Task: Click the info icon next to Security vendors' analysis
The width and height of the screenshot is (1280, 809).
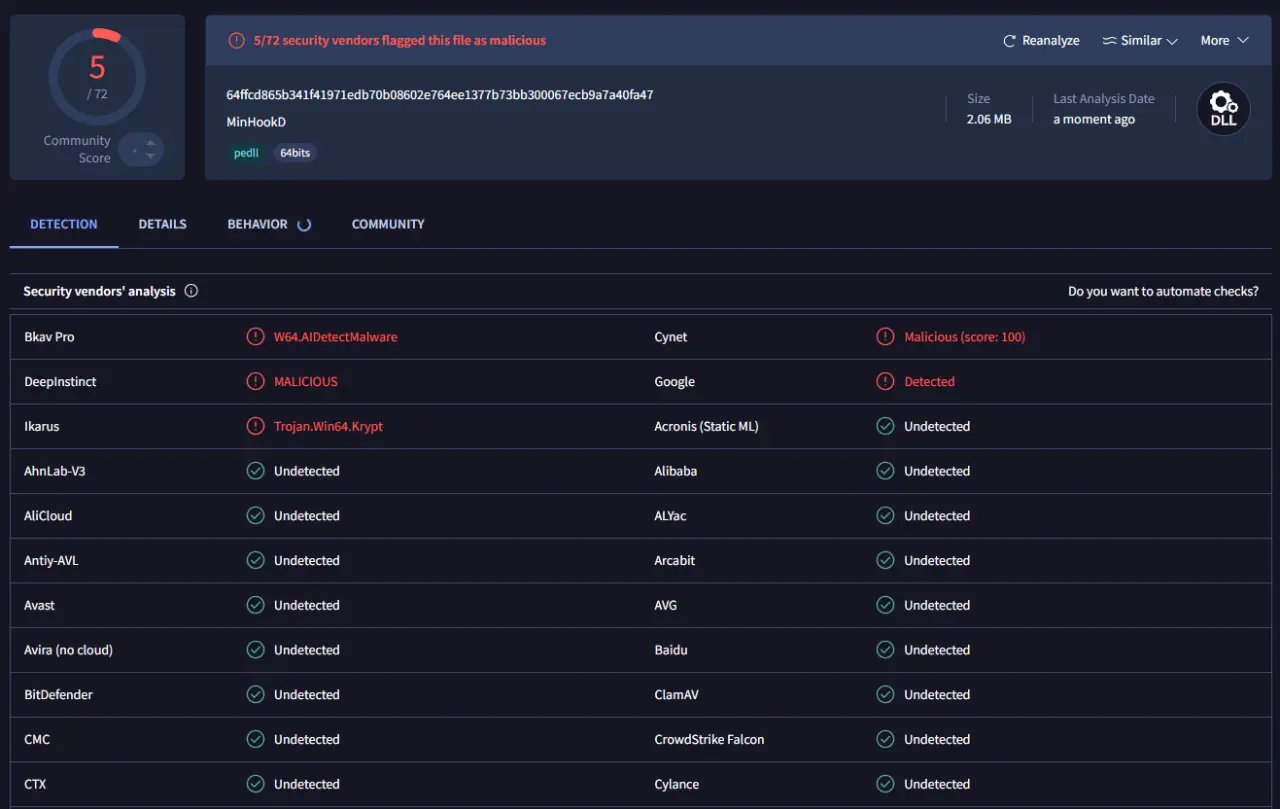Action: tap(191, 292)
